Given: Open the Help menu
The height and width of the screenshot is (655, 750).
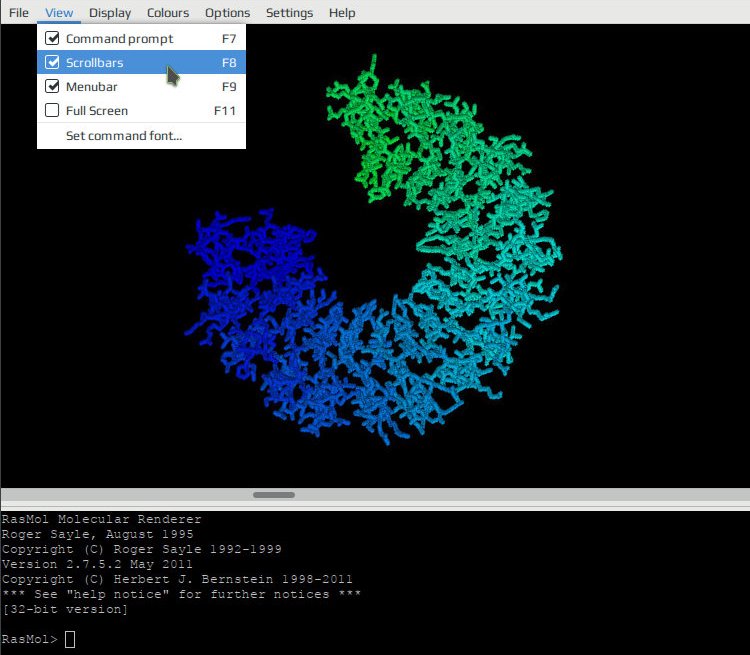Looking at the screenshot, I should tap(342, 12).
